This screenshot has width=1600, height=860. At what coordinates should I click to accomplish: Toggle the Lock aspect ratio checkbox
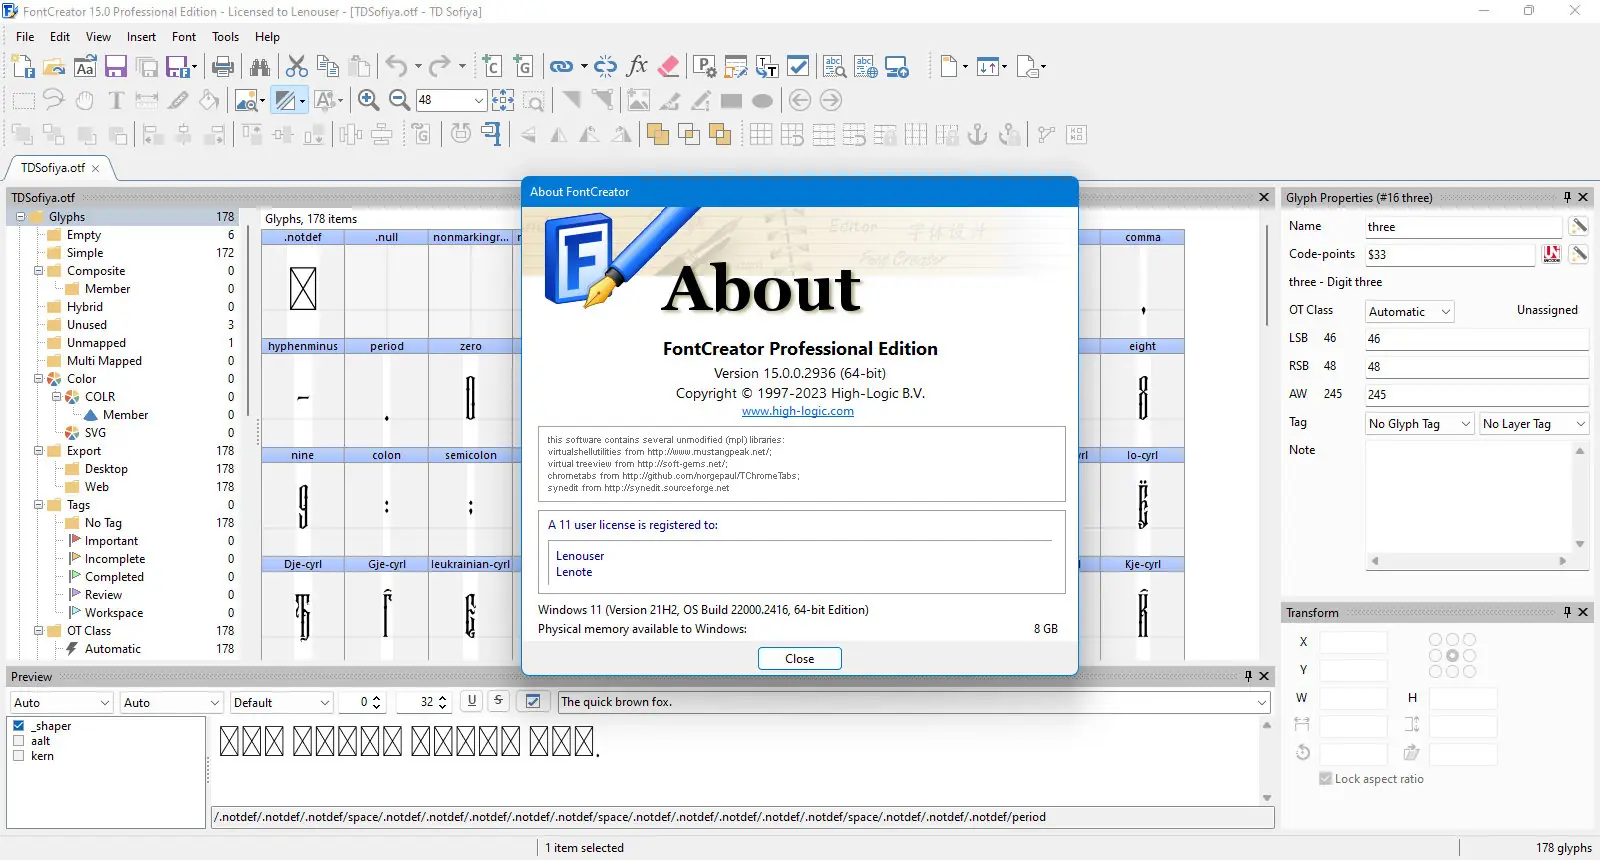click(x=1325, y=779)
